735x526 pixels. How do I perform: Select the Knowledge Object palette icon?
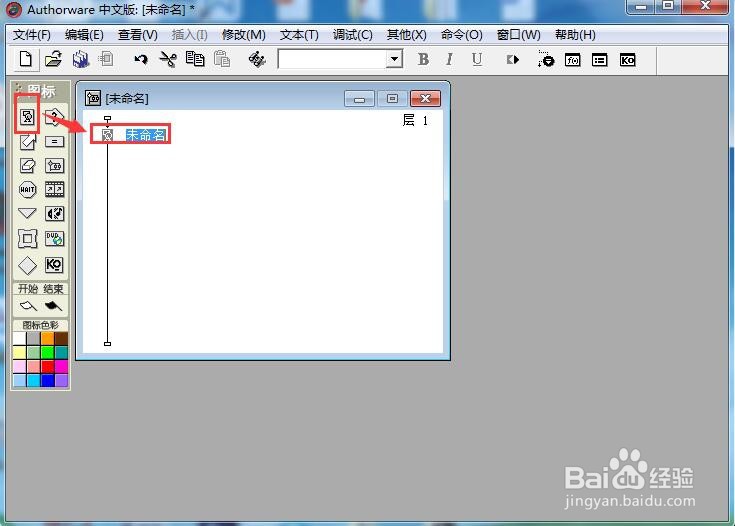point(54,265)
